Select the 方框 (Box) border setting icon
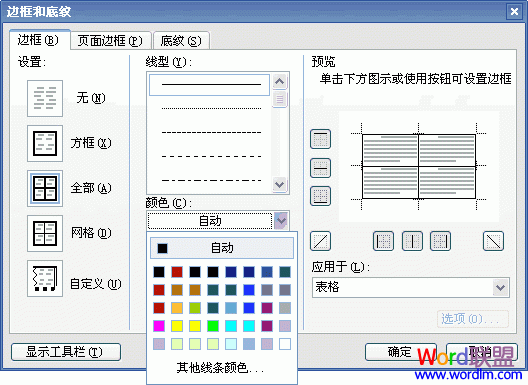 pos(45,143)
